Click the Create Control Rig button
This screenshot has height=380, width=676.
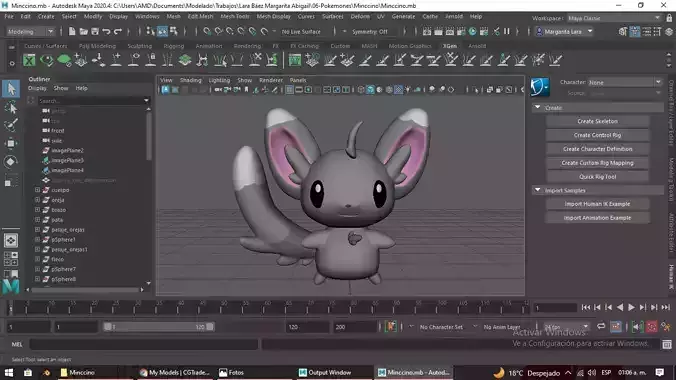coord(597,135)
